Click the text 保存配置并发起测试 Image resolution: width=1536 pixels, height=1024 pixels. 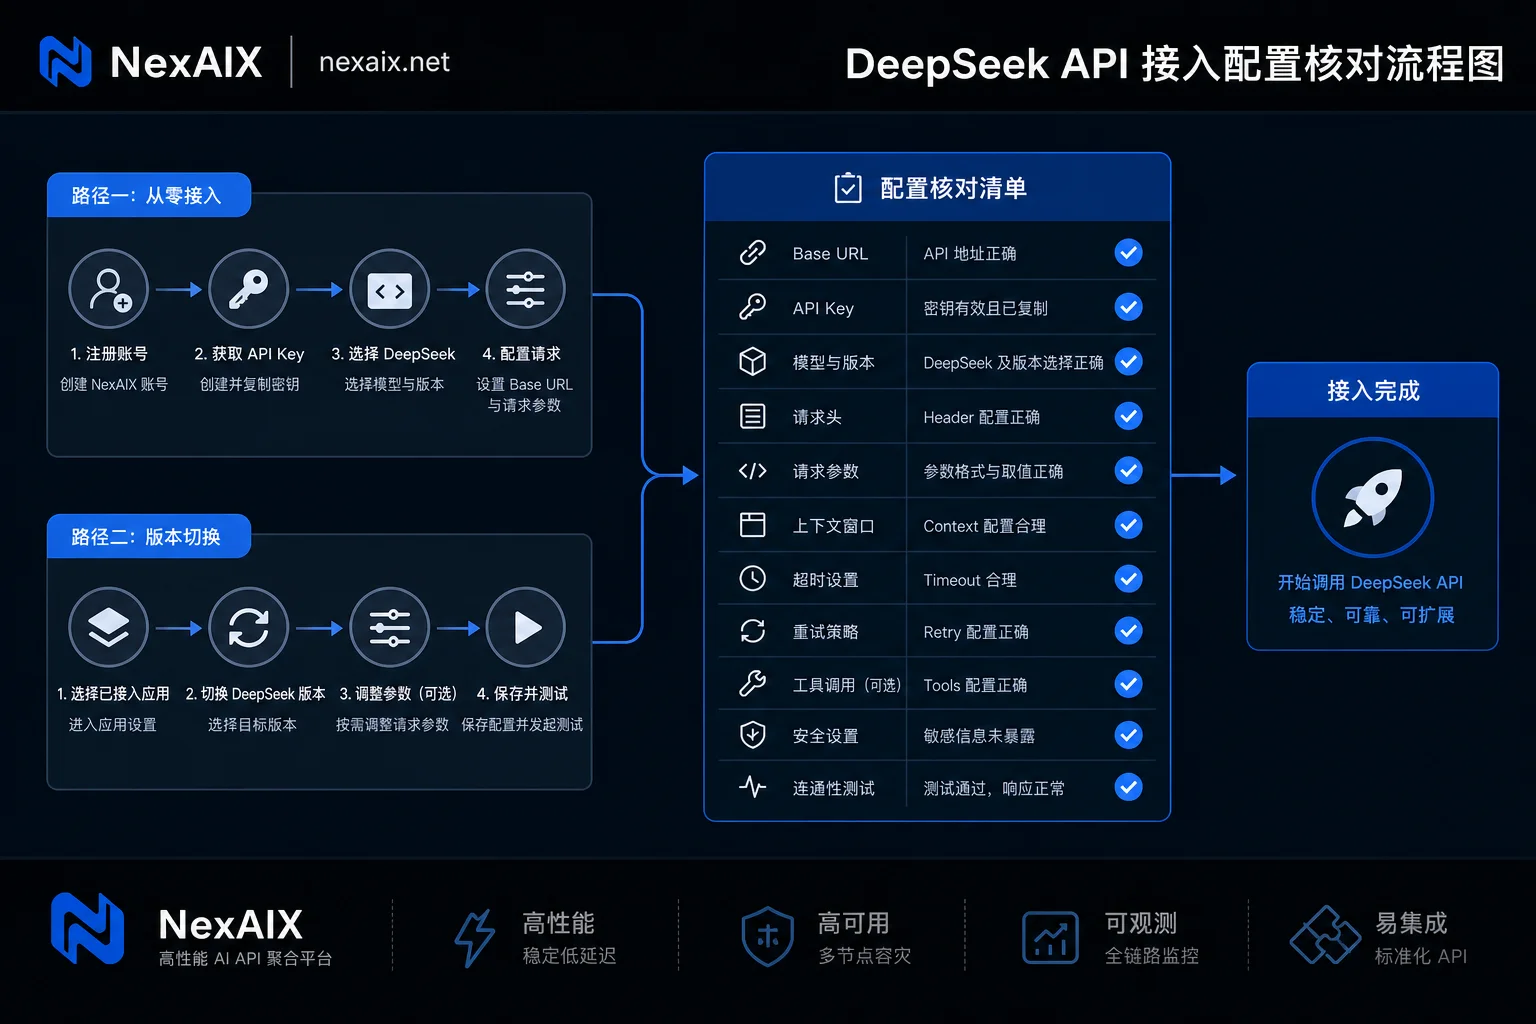coord(522,724)
